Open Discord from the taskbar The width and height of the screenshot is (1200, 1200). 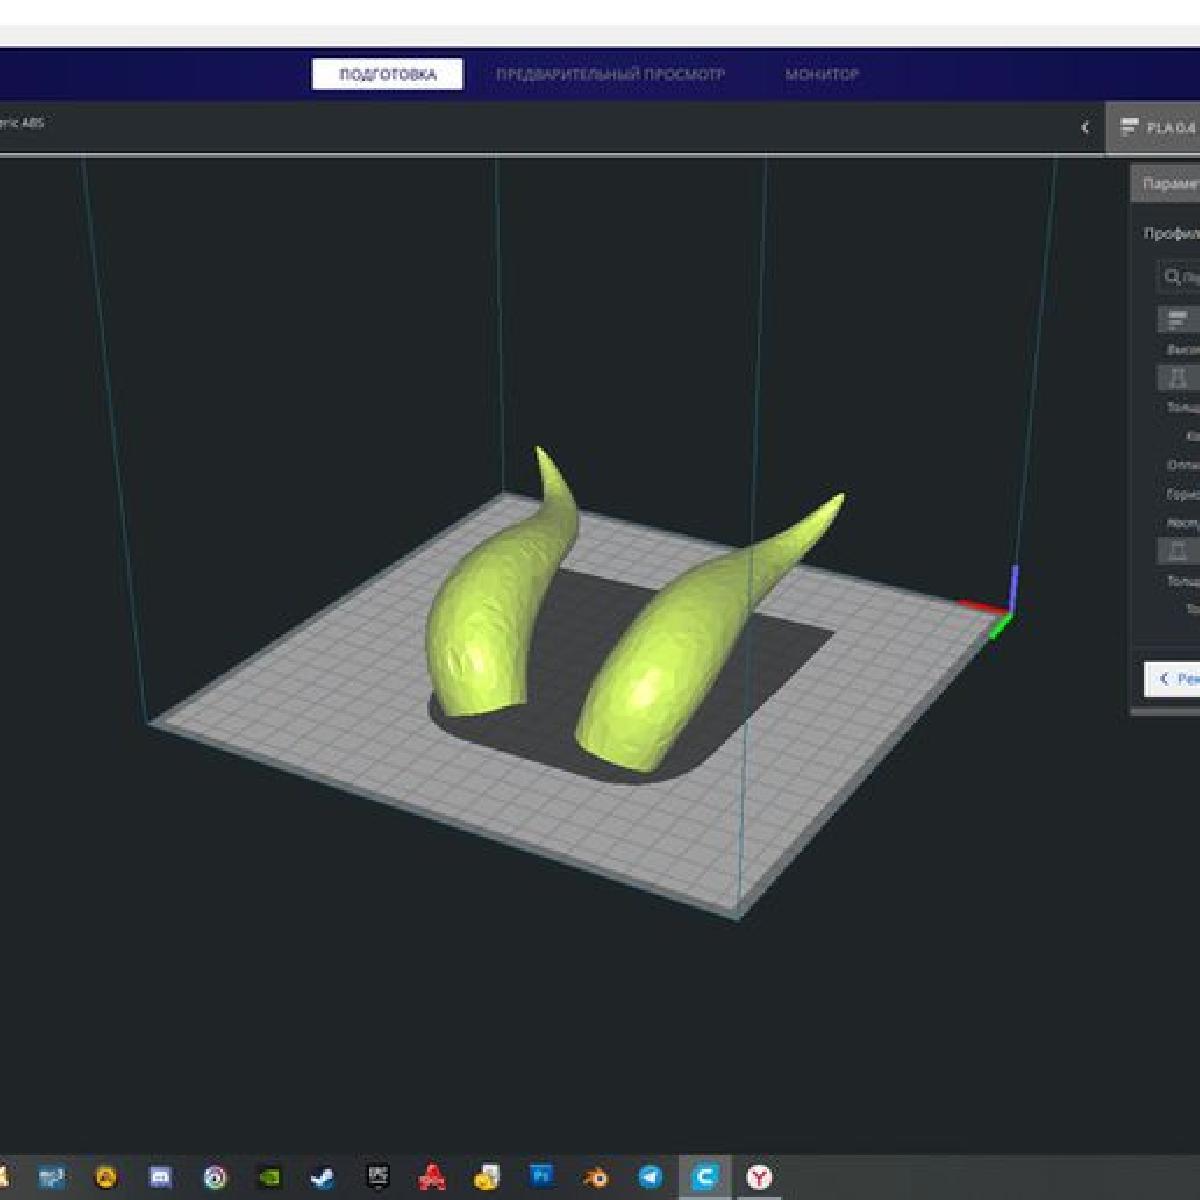pyautogui.click(x=160, y=1177)
